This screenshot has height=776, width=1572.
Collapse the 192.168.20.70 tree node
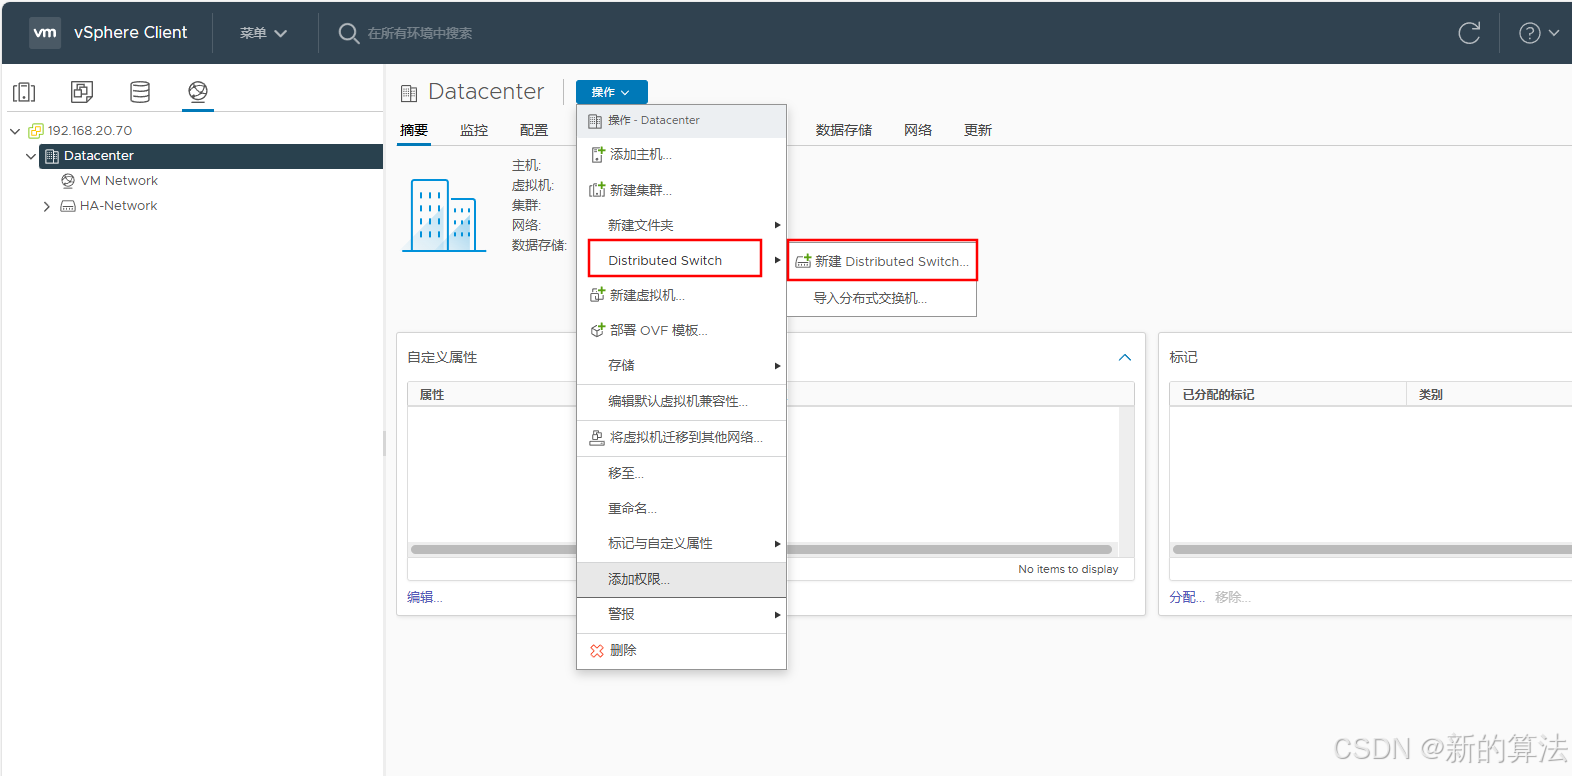15,131
